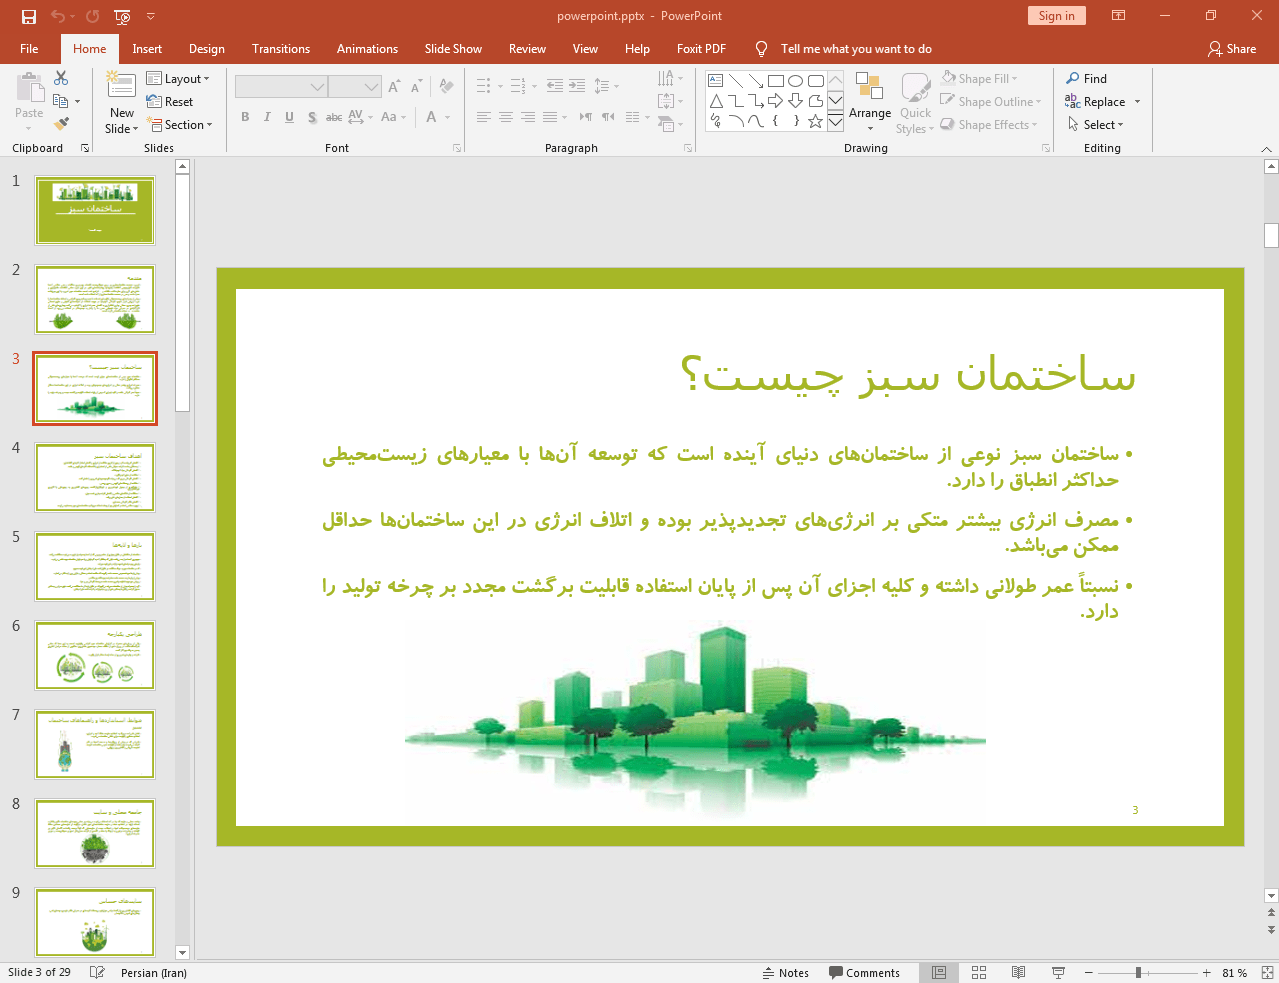1279x983 pixels.
Task: Start Slide Show from status bar icon
Action: [x=1058, y=973]
